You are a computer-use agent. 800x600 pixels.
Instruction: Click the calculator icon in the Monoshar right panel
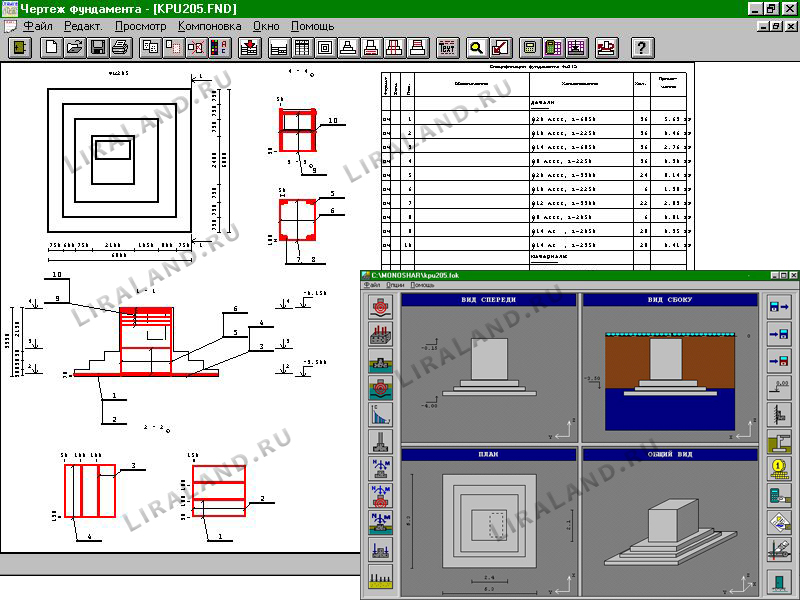[779, 494]
